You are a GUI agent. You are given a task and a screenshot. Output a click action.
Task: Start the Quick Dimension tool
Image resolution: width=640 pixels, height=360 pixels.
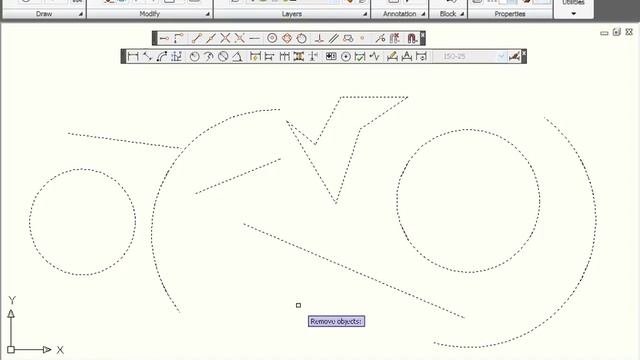[x=255, y=56]
